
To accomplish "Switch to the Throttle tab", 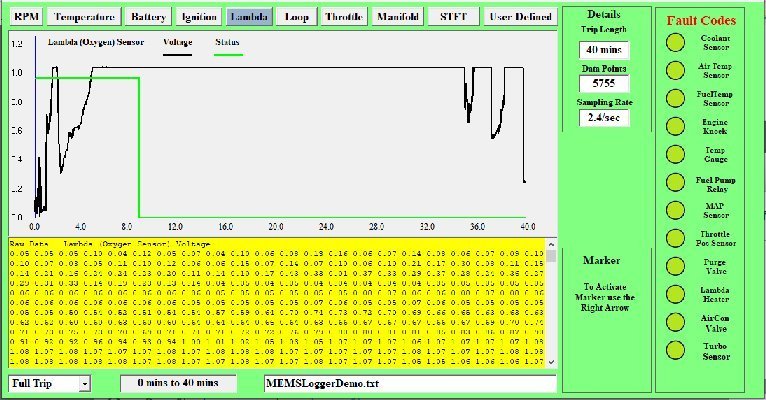I will click(344, 17).
